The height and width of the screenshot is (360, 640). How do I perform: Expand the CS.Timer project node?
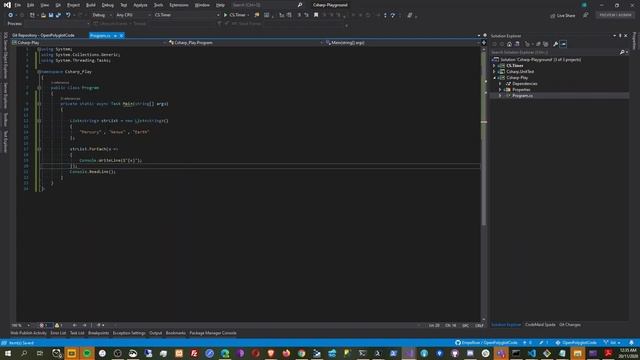pyautogui.click(x=494, y=65)
